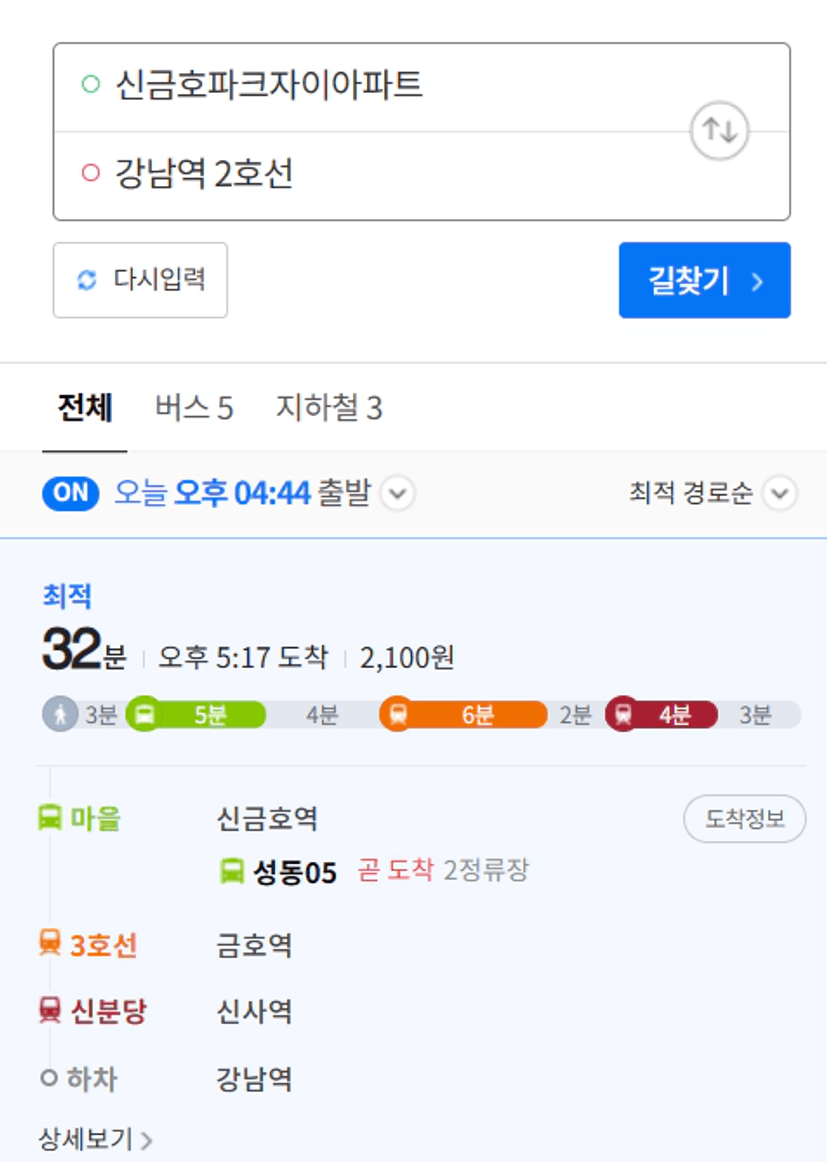This screenshot has height=1162, width=827.
Task: Swap origin and destination with arrows icon
Action: (719, 131)
